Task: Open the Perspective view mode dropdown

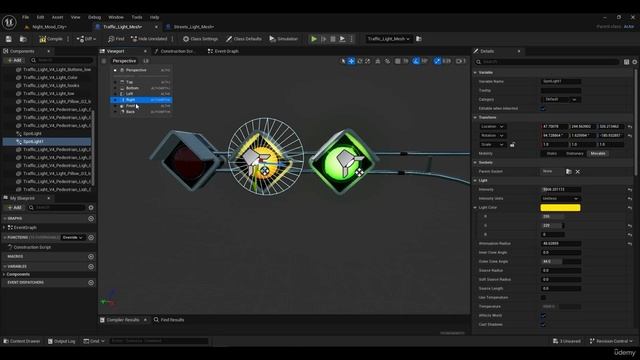Action: [124, 61]
